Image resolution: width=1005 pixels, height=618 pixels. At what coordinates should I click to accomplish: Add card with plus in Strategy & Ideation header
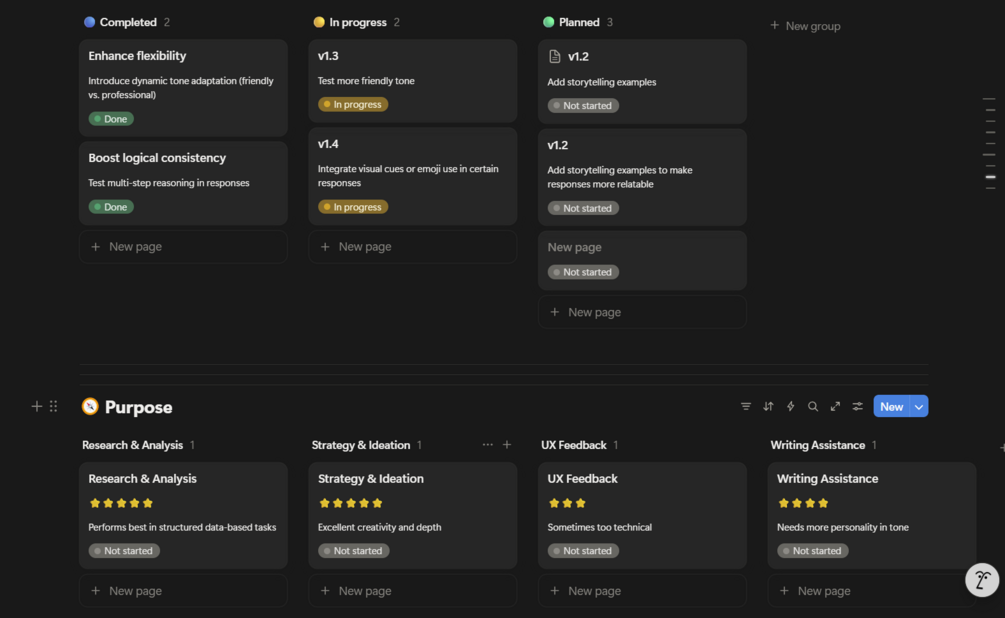pyautogui.click(x=507, y=445)
